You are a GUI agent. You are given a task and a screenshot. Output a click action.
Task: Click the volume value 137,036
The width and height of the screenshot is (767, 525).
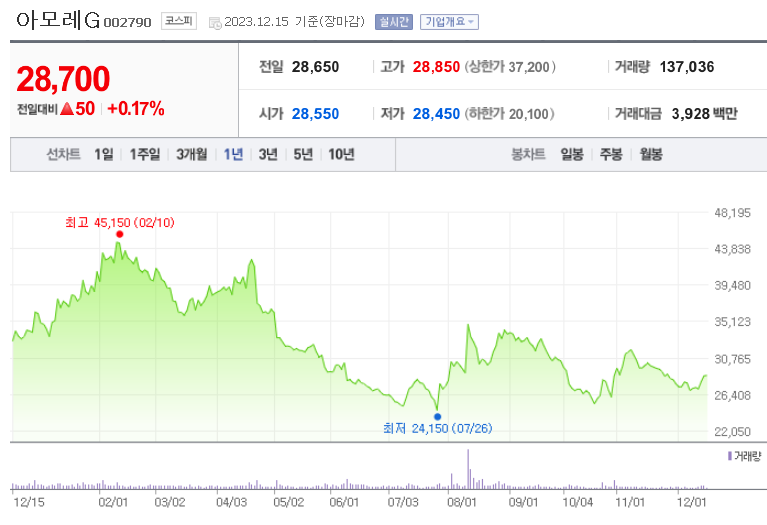click(687, 67)
